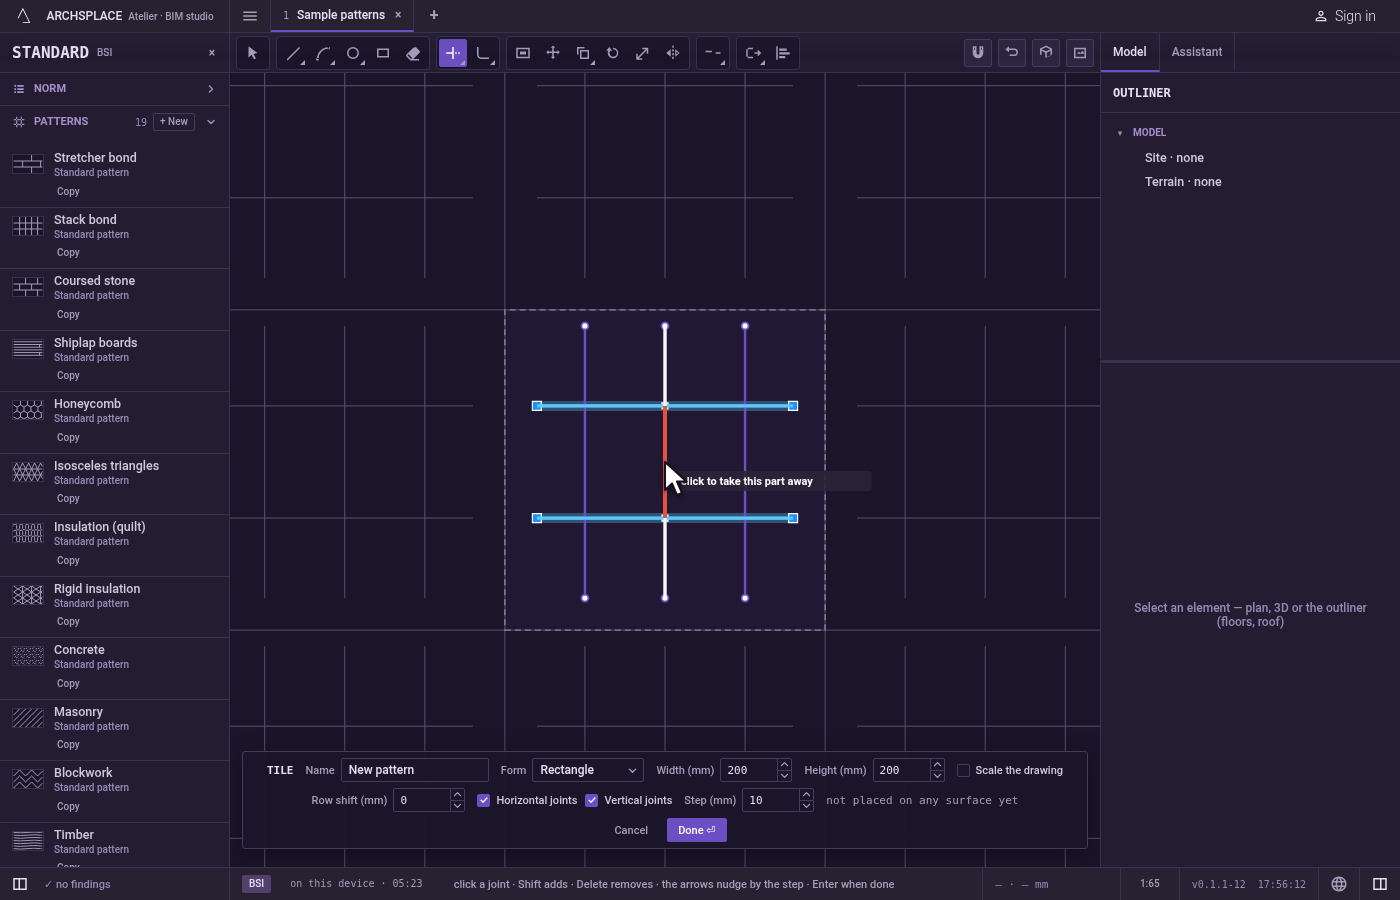Image resolution: width=1400 pixels, height=900 pixels.
Task: Toggle left sidebar panel icon in status bar
Action: tap(20, 884)
